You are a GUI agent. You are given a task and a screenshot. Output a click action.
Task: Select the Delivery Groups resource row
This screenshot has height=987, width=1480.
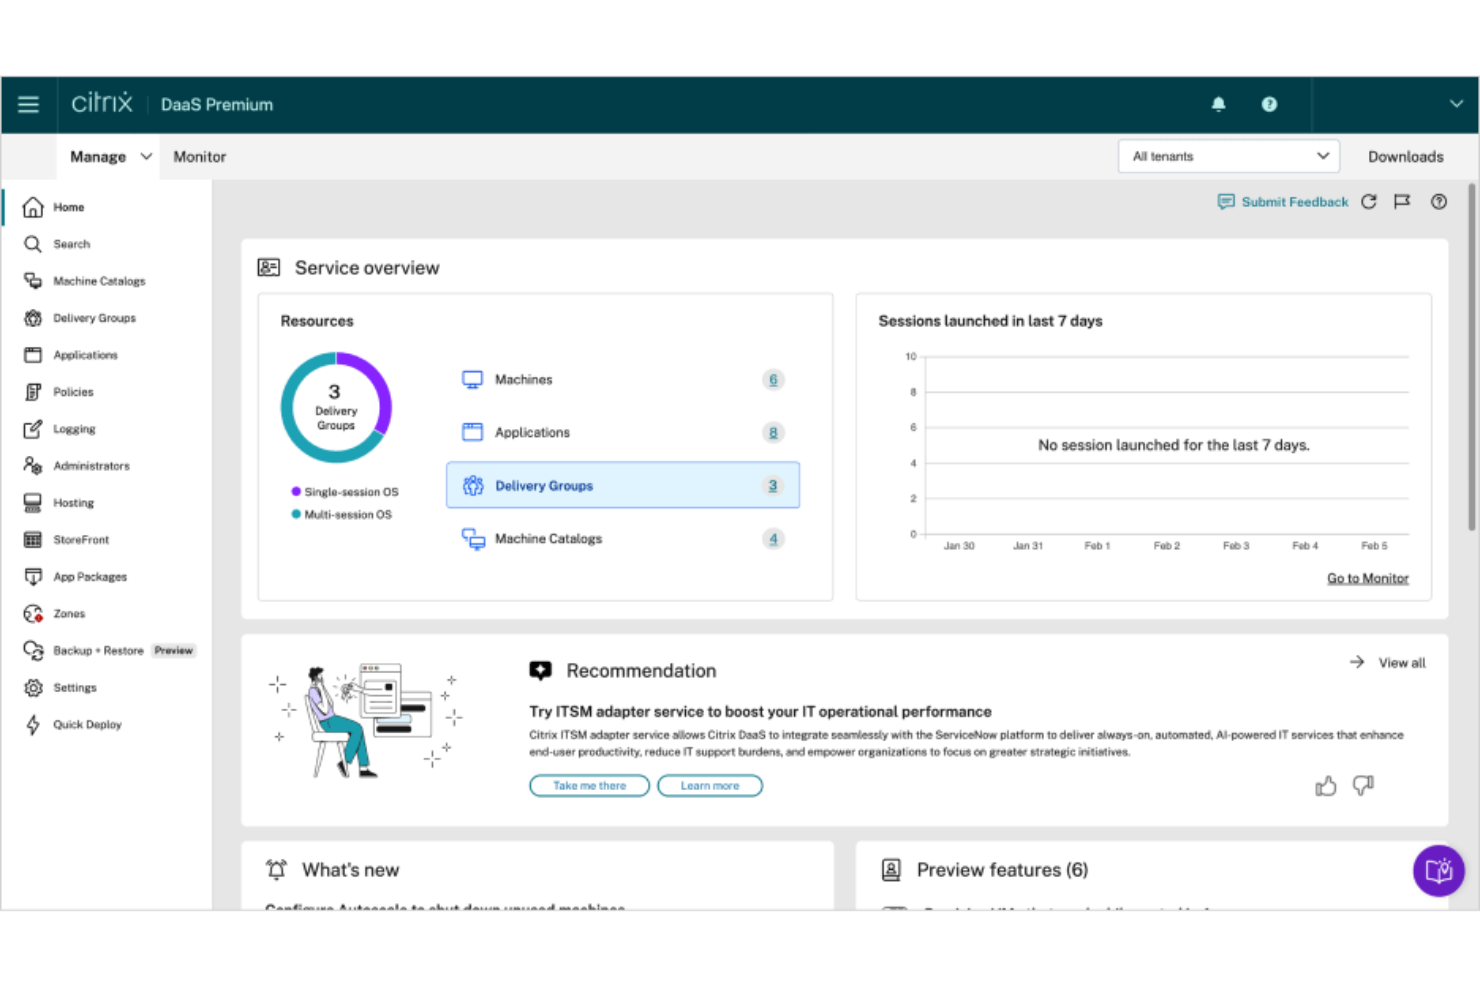[x=622, y=485]
